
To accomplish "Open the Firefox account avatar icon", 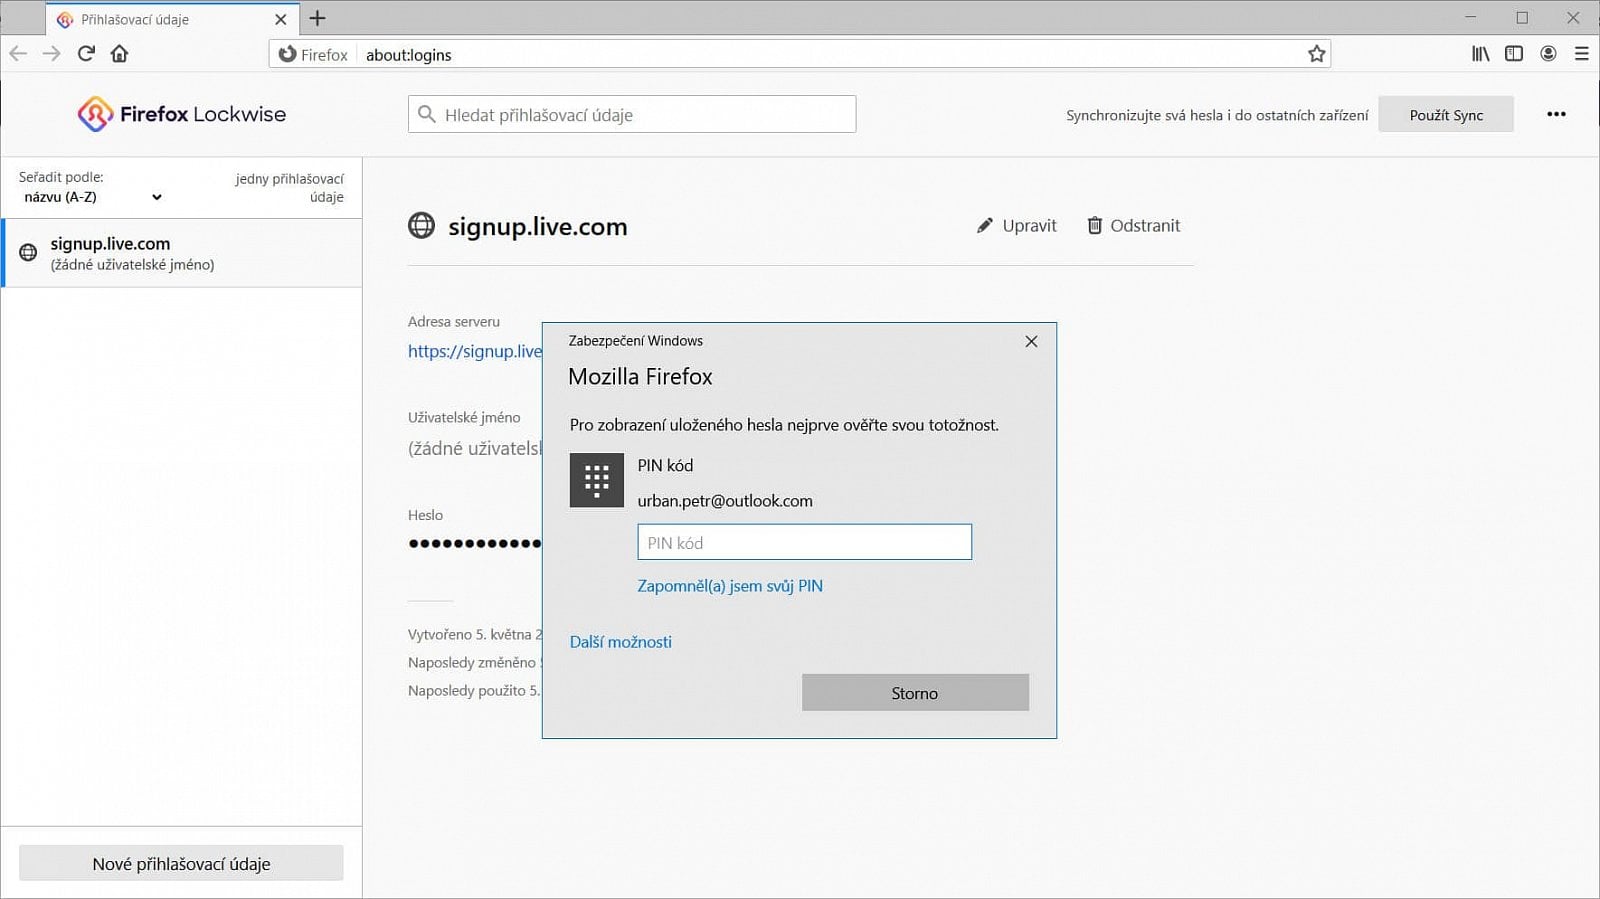I will click(1548, 54).
